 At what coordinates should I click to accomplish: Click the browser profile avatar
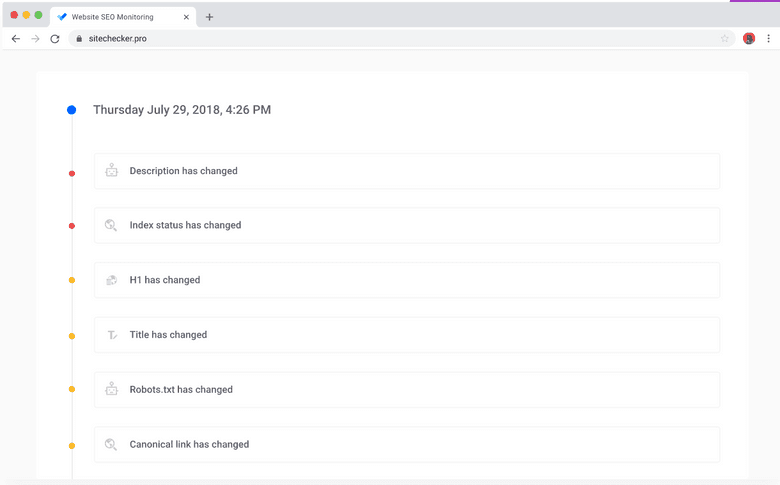[749, 39]
